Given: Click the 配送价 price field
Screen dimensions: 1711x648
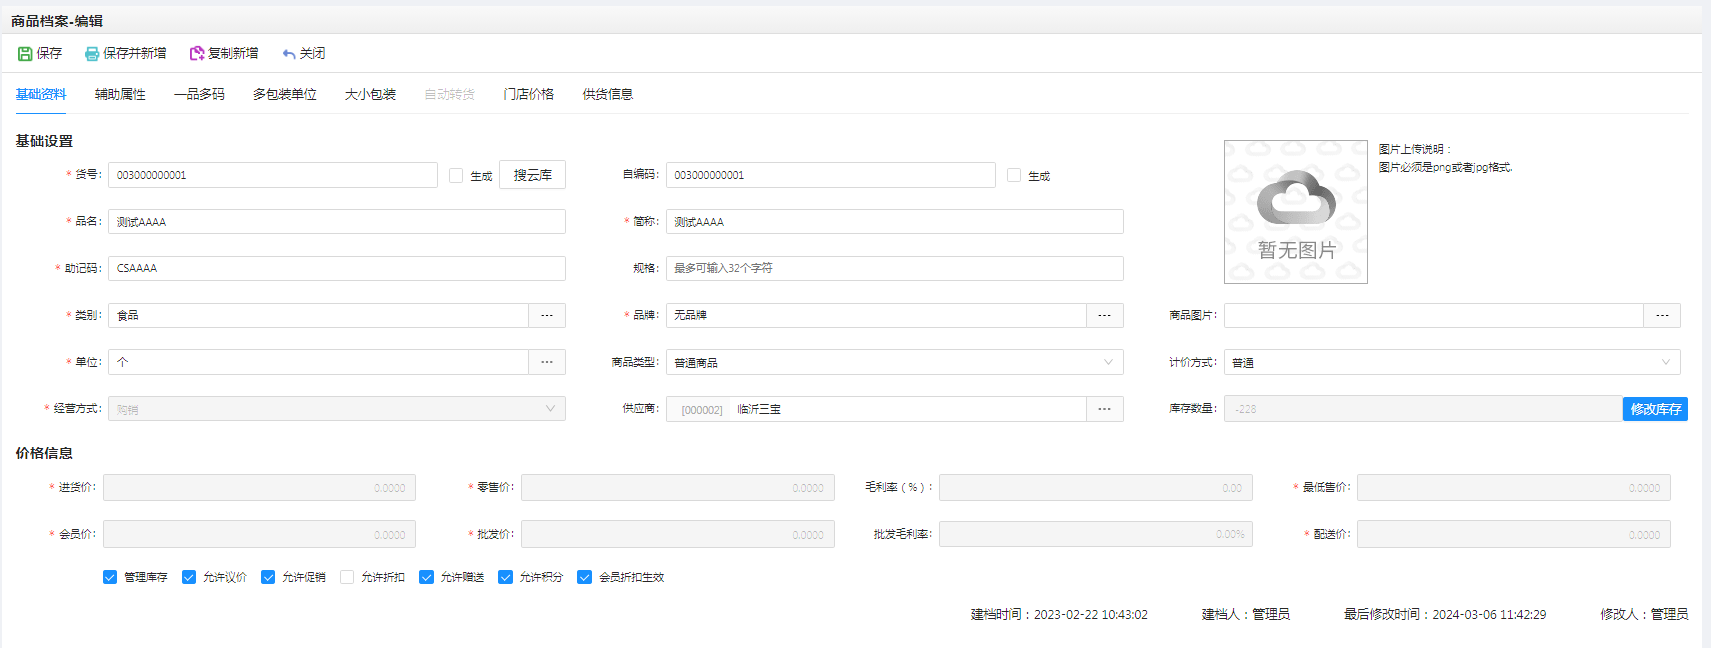Looking at the screenshot, I should 1513,534.
